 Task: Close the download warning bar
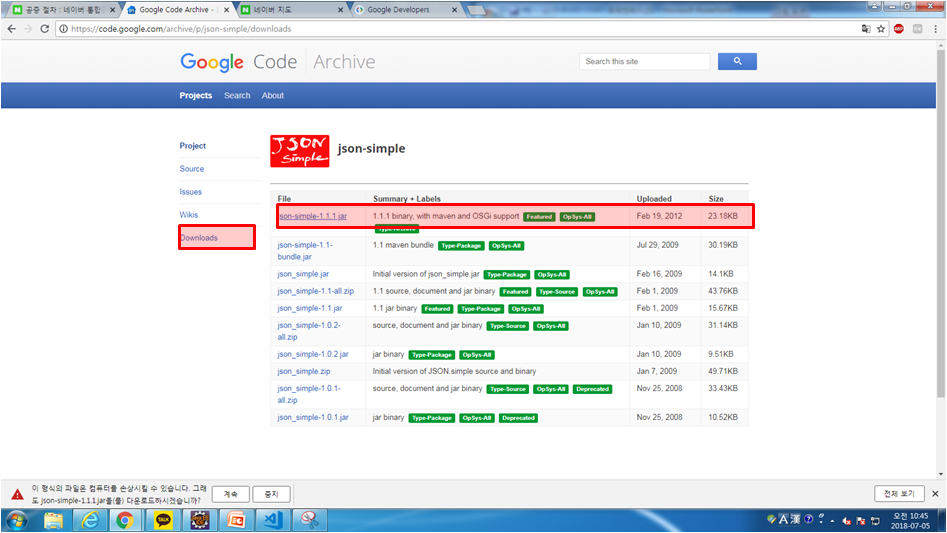tap(935, 494)
